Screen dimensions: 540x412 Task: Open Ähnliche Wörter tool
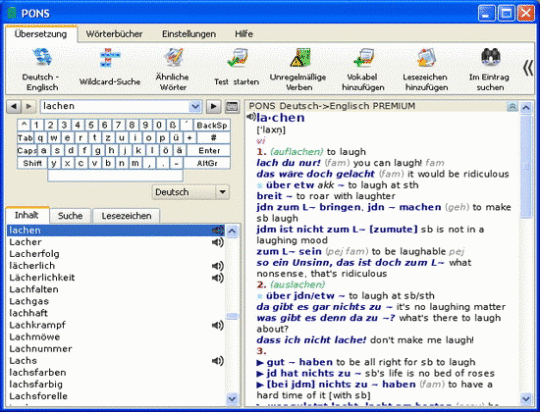tap(173, 57)
